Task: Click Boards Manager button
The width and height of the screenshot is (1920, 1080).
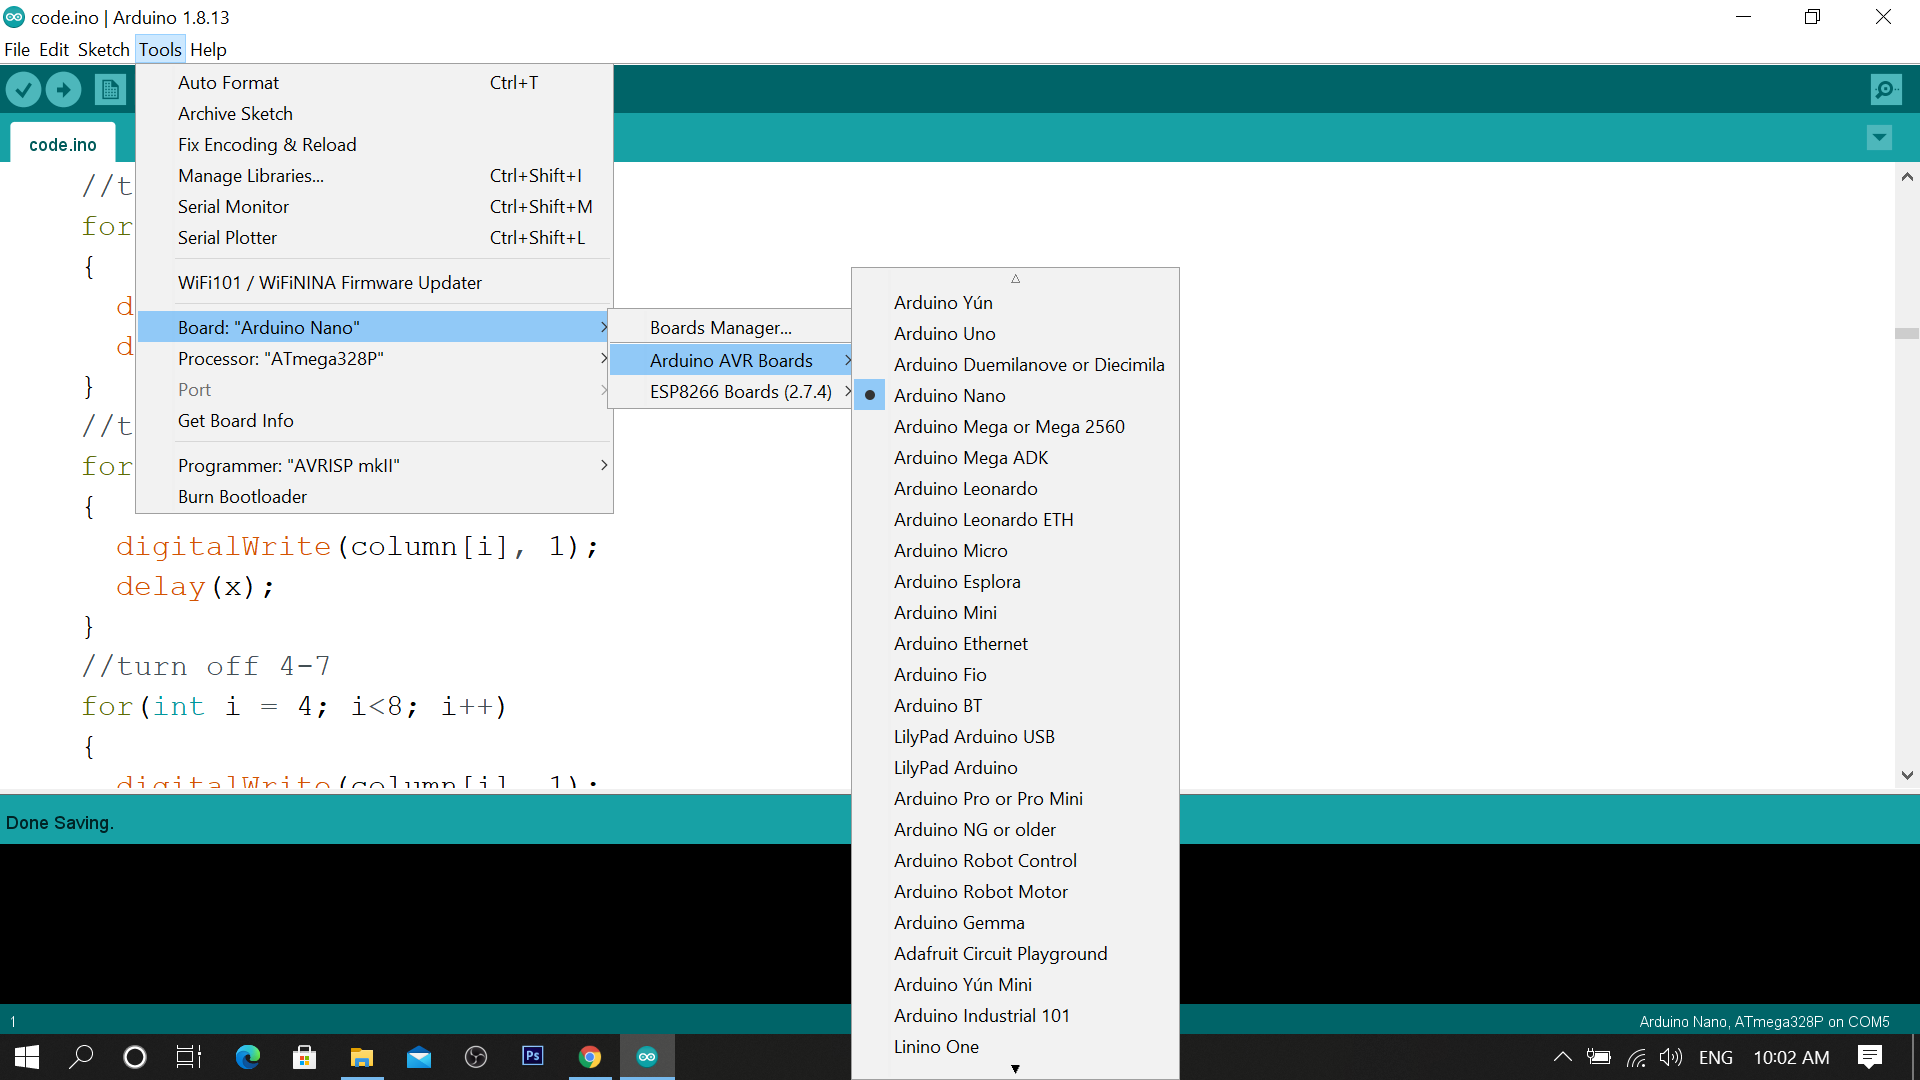Action: point(719,326)
